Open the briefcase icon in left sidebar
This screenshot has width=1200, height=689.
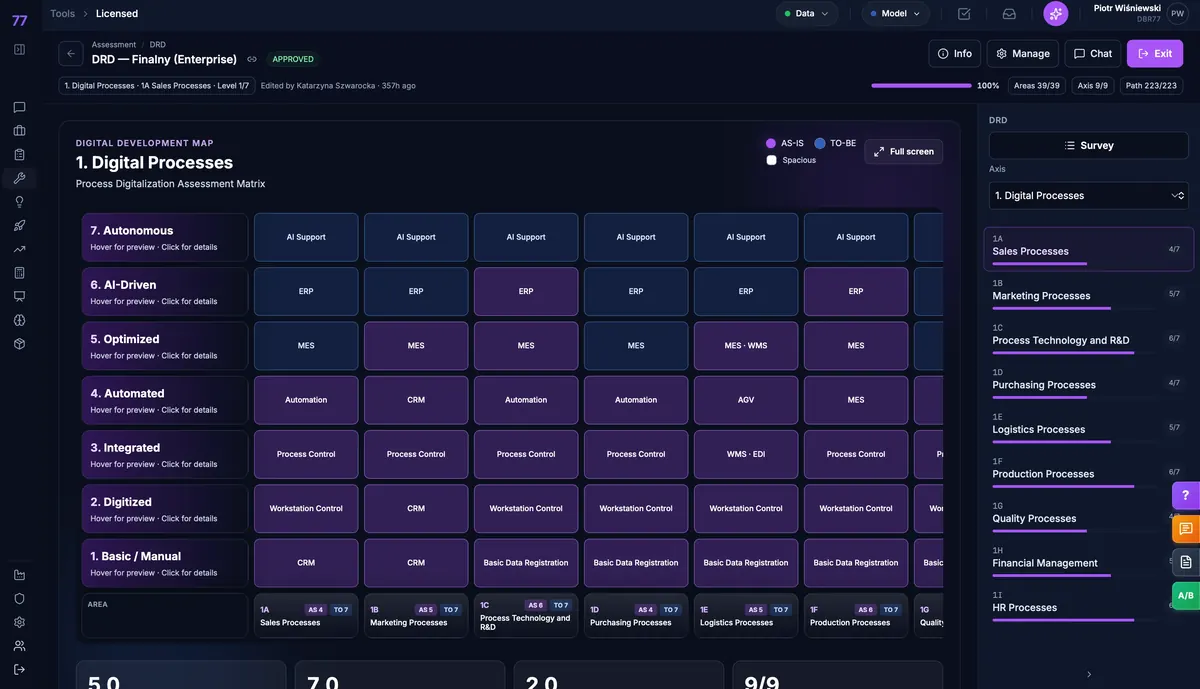[19, 131]
